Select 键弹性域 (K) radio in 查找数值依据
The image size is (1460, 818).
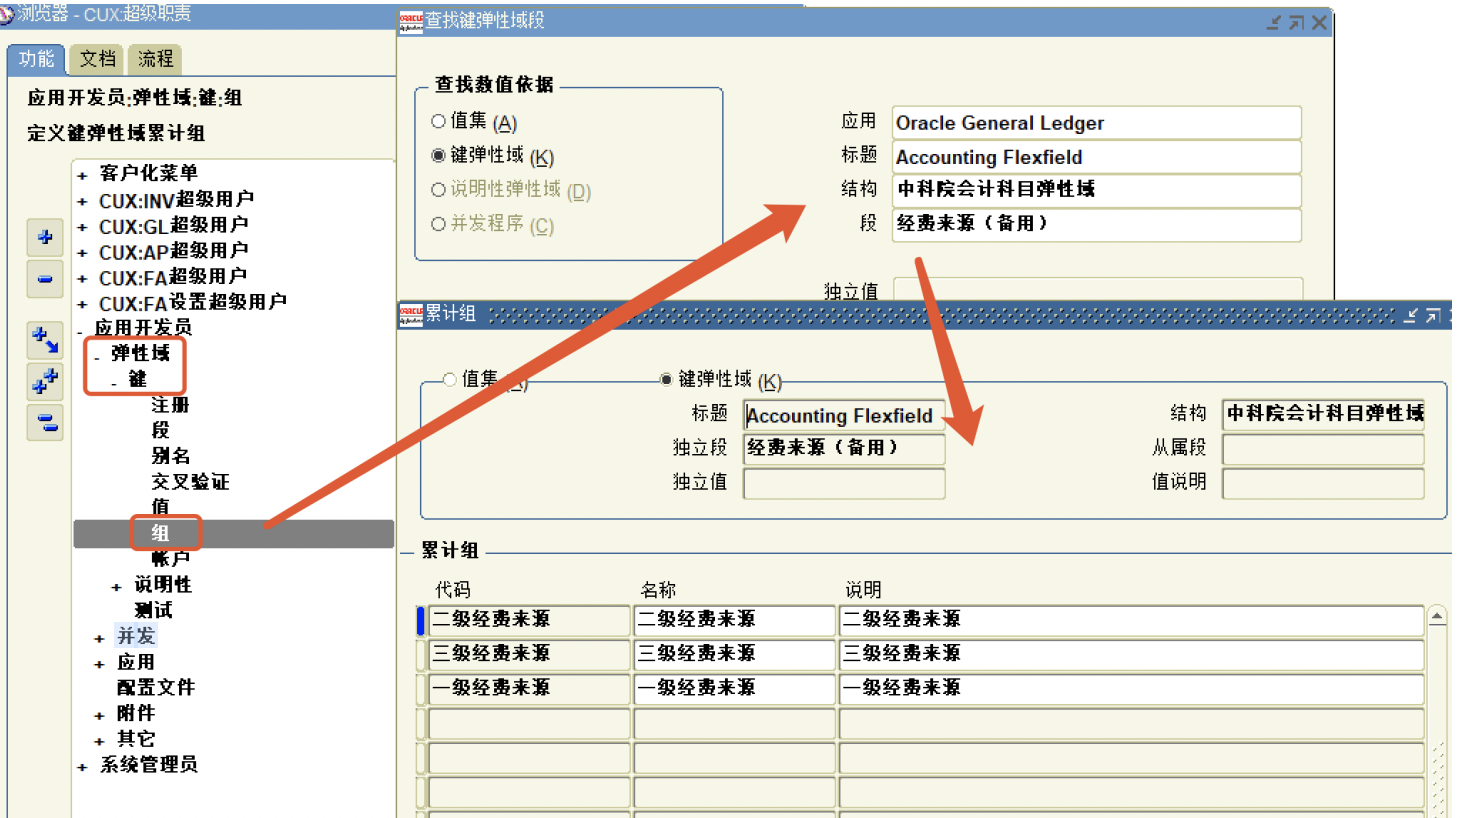(x=438, y=155)
